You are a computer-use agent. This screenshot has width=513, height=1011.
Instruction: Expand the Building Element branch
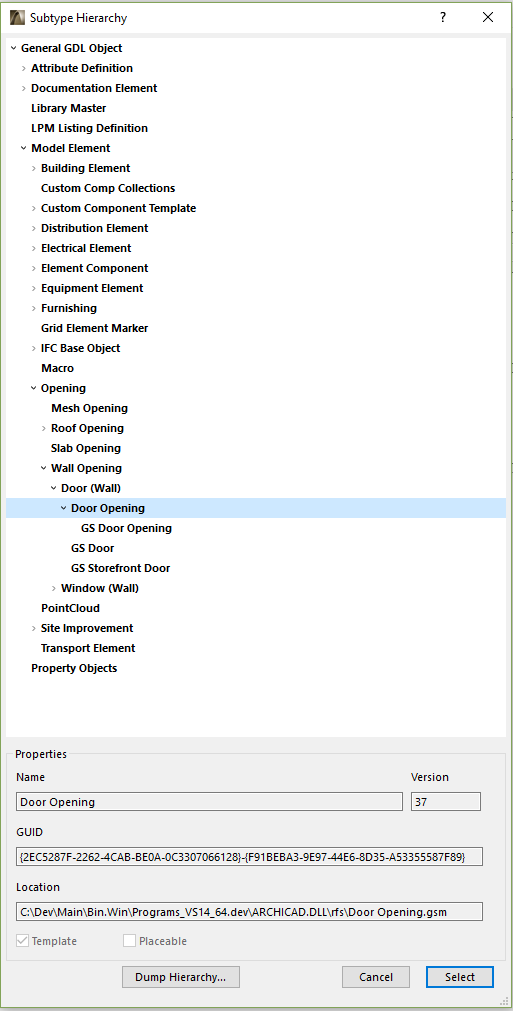[34, 168]
